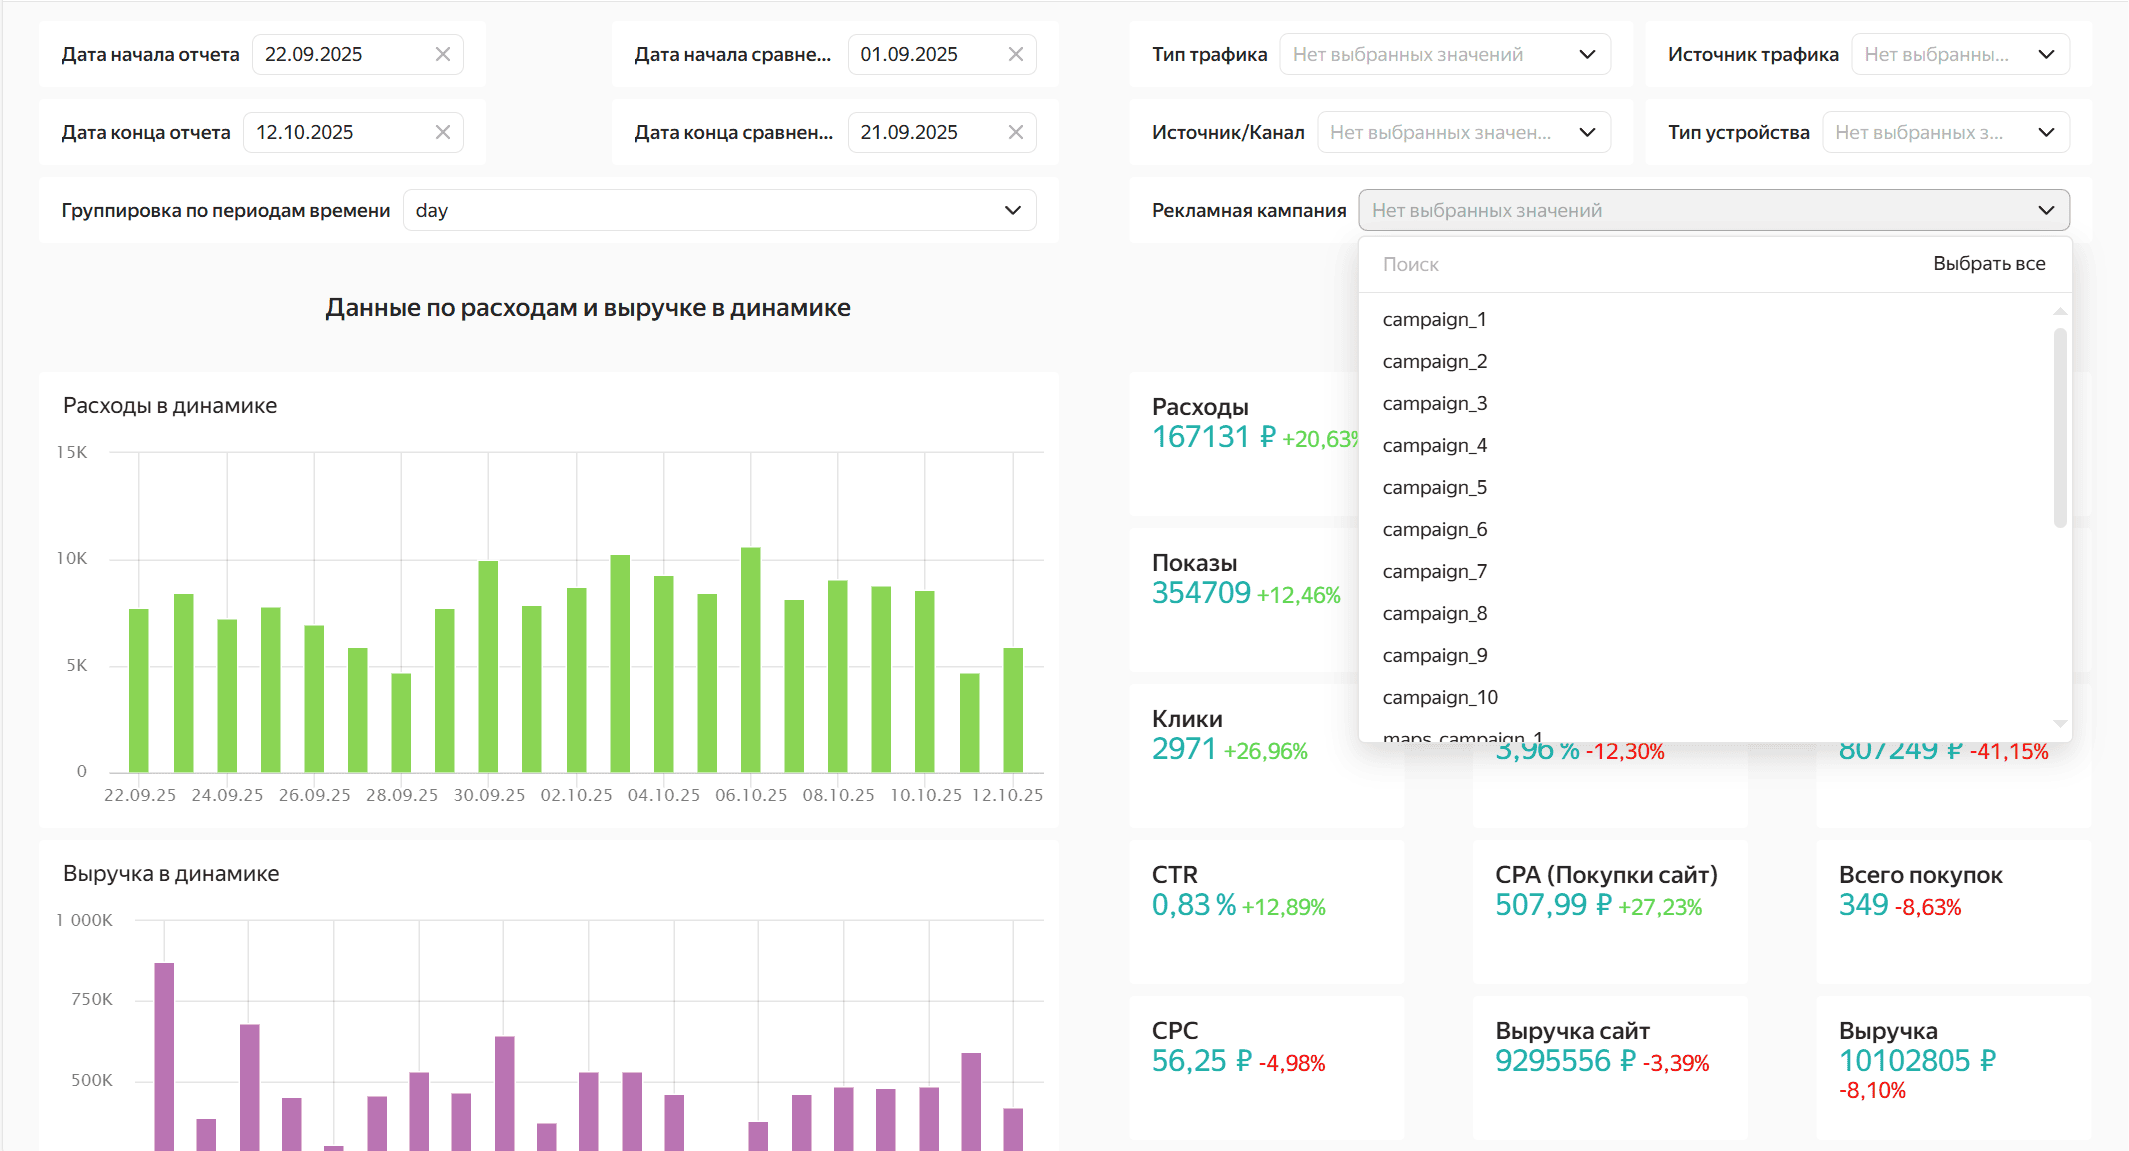This screenshot has width=2129, height=1151.
Task: Open the Тип трафика dropdown
Action: point(1444,54)
